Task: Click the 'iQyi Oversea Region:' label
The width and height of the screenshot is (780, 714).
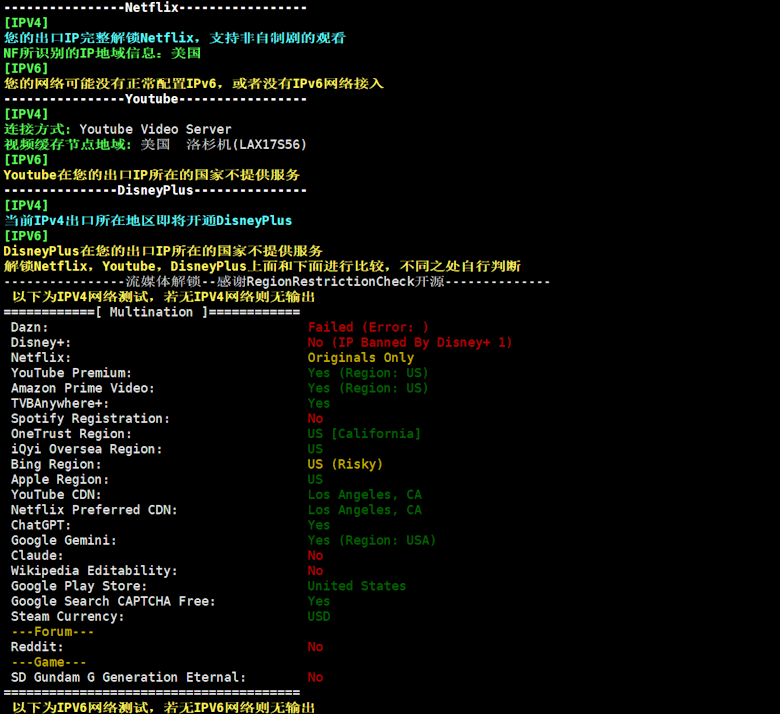Action: (87, 449)
